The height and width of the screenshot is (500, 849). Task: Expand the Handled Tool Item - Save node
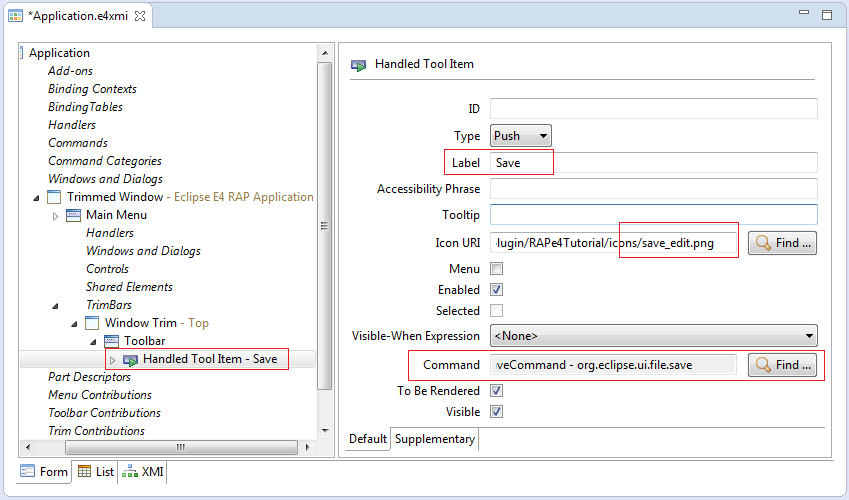tap(113, 360)
